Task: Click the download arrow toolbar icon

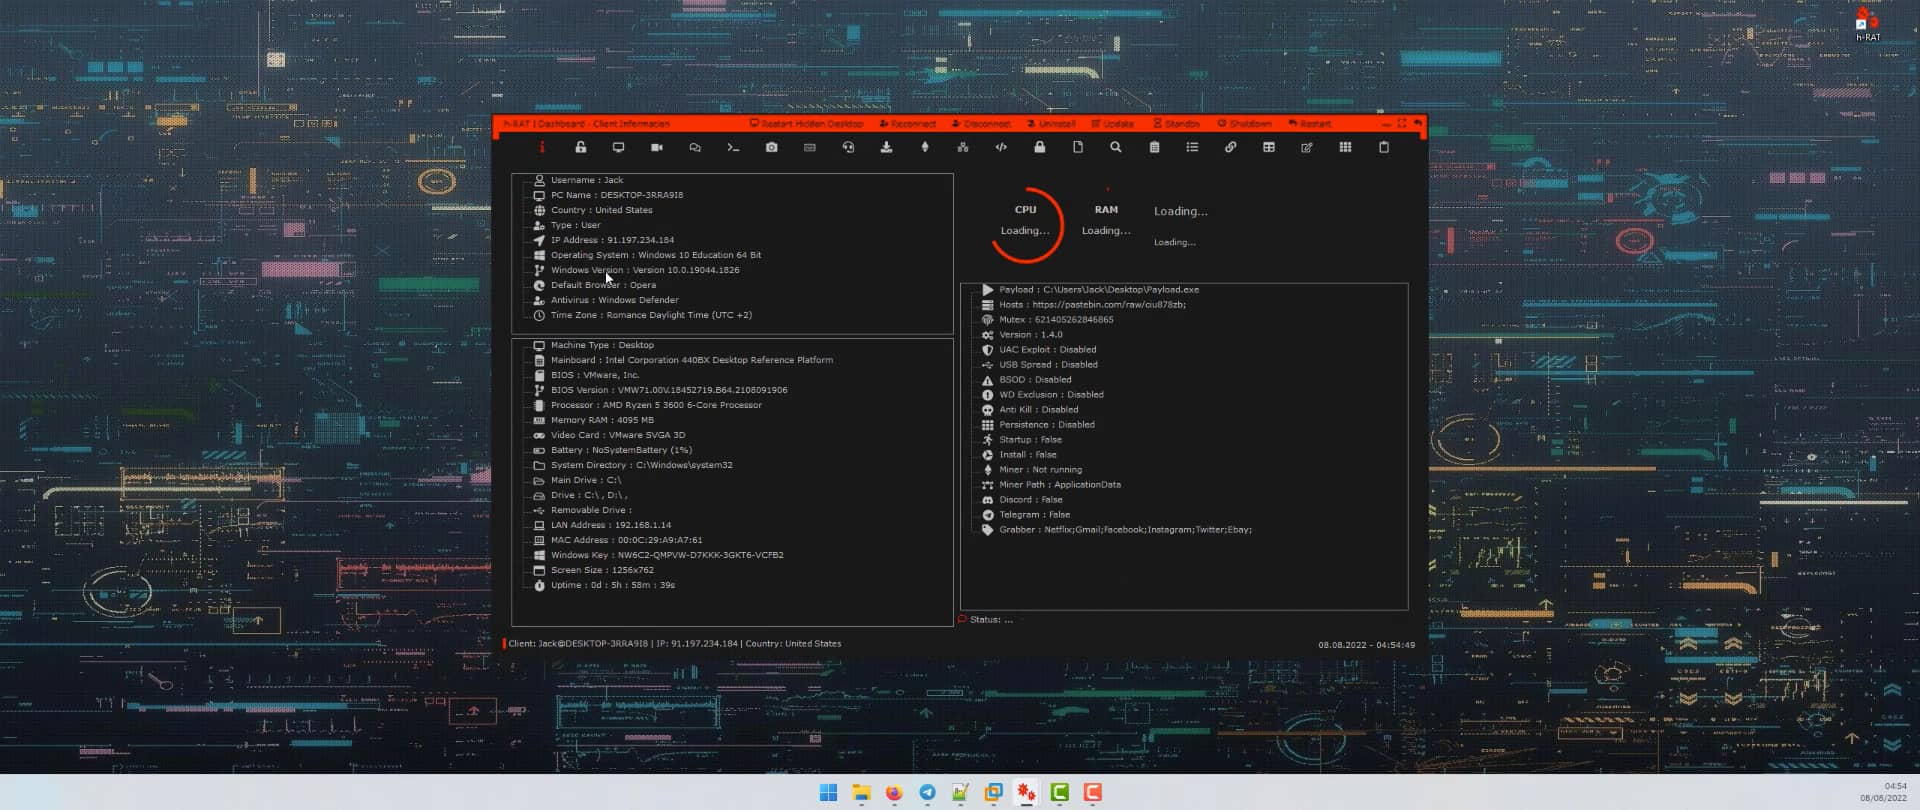Action: point(886,147)
